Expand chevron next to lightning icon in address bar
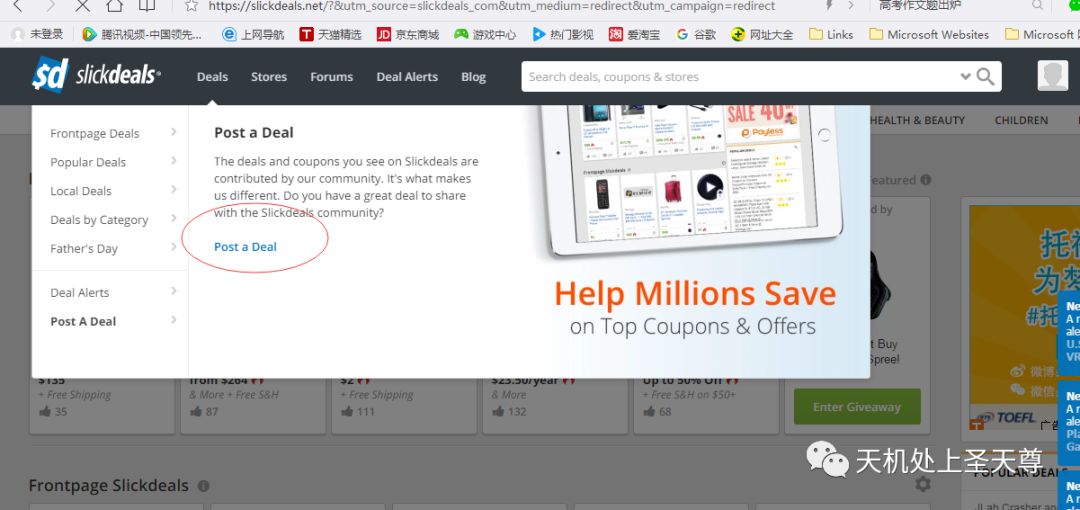This screenshot has height=510, width=1080. click(x=851, y=6)
